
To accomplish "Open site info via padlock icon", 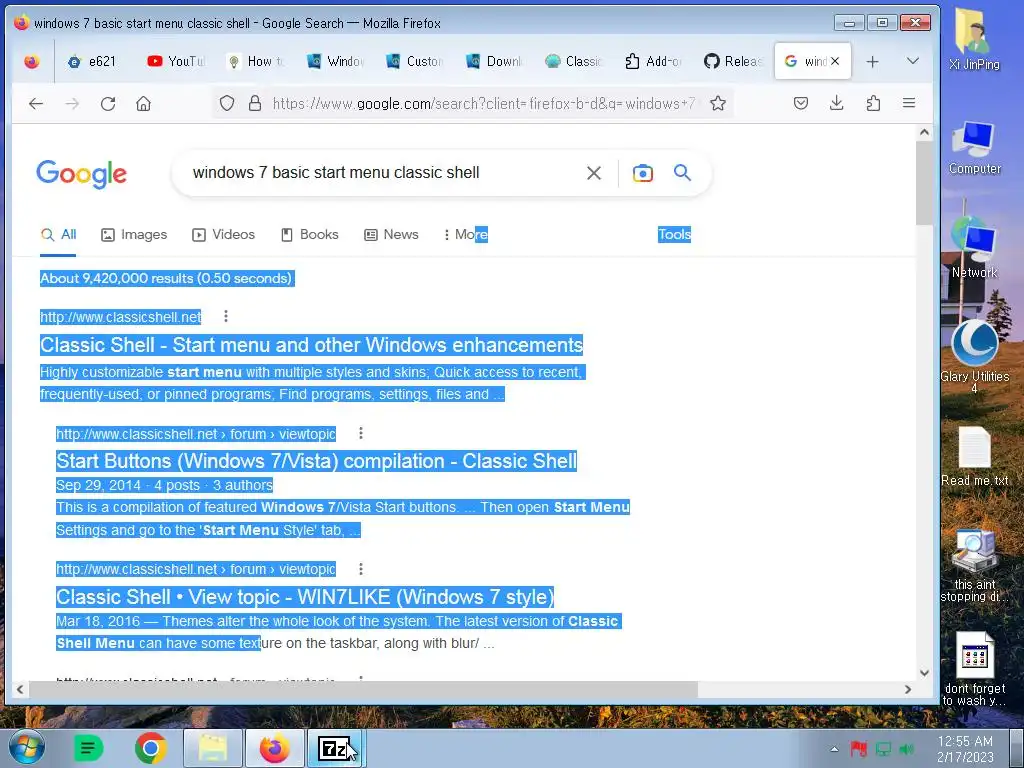I will point(255,103).
